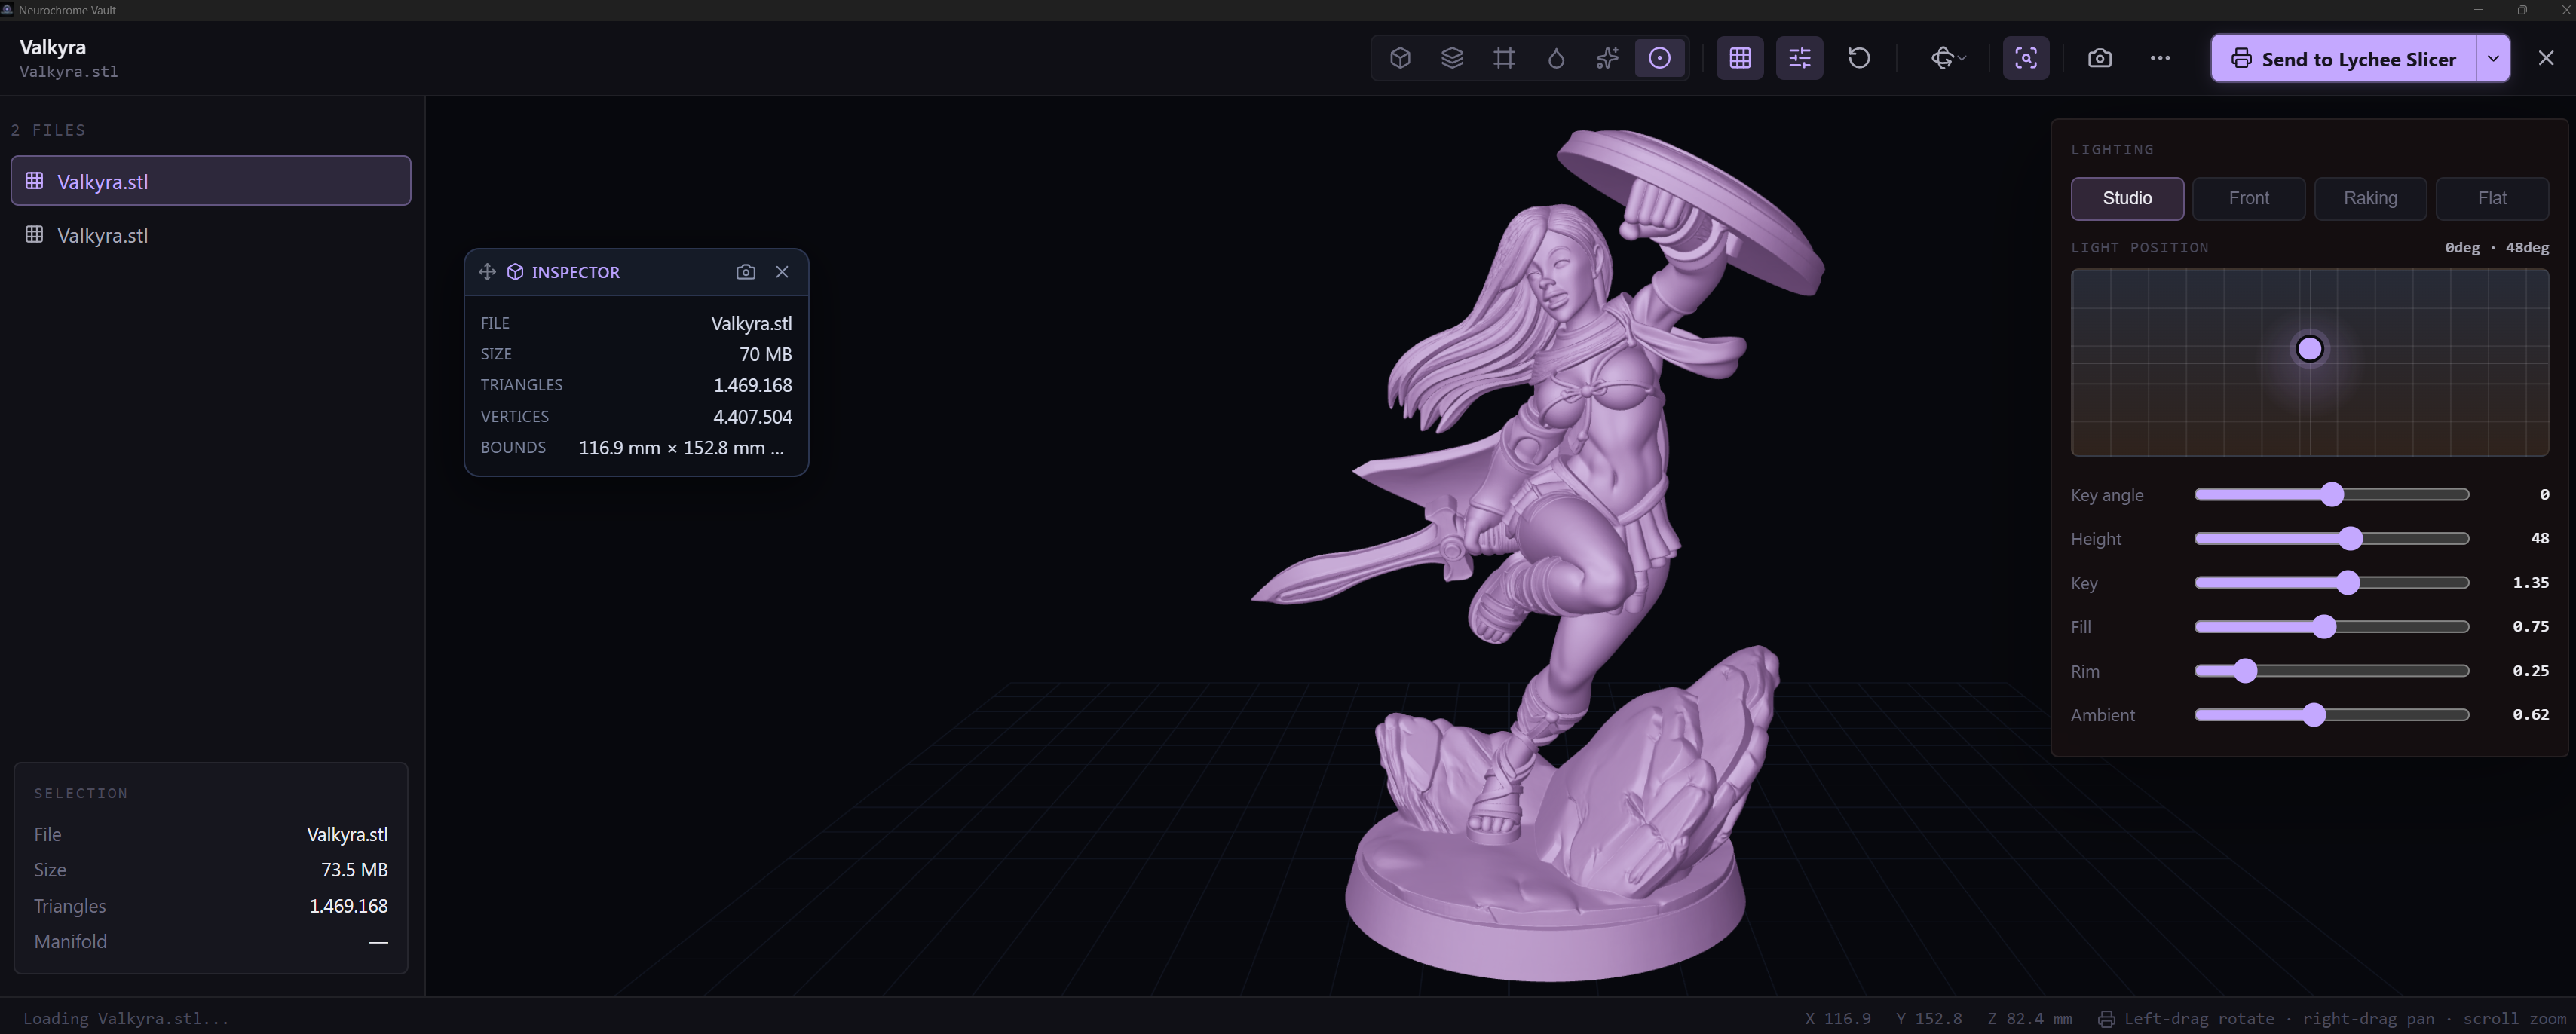Click the Key intensity slider handle
The width and height of the screenshot is (2576, 1034).
pyautogui.click(x=2348, y=582)
